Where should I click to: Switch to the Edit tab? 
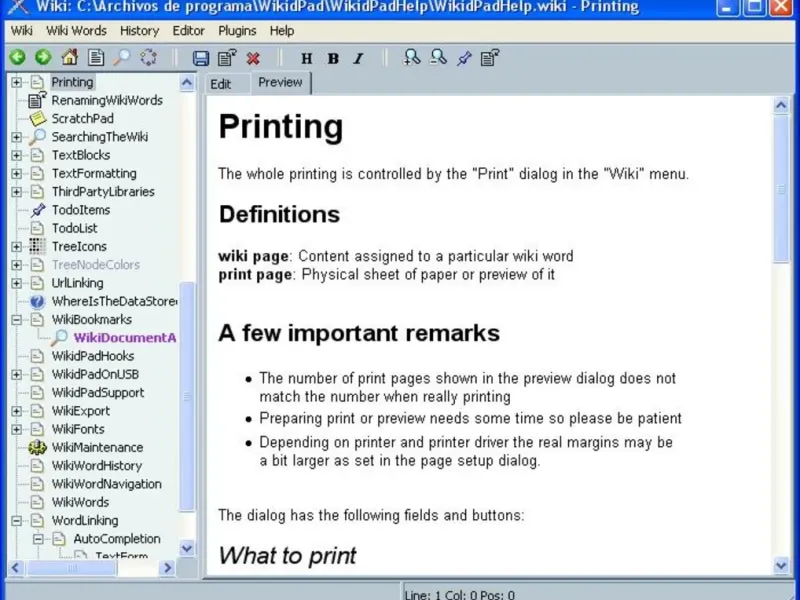pyautogui.click(x=221, y=84)
